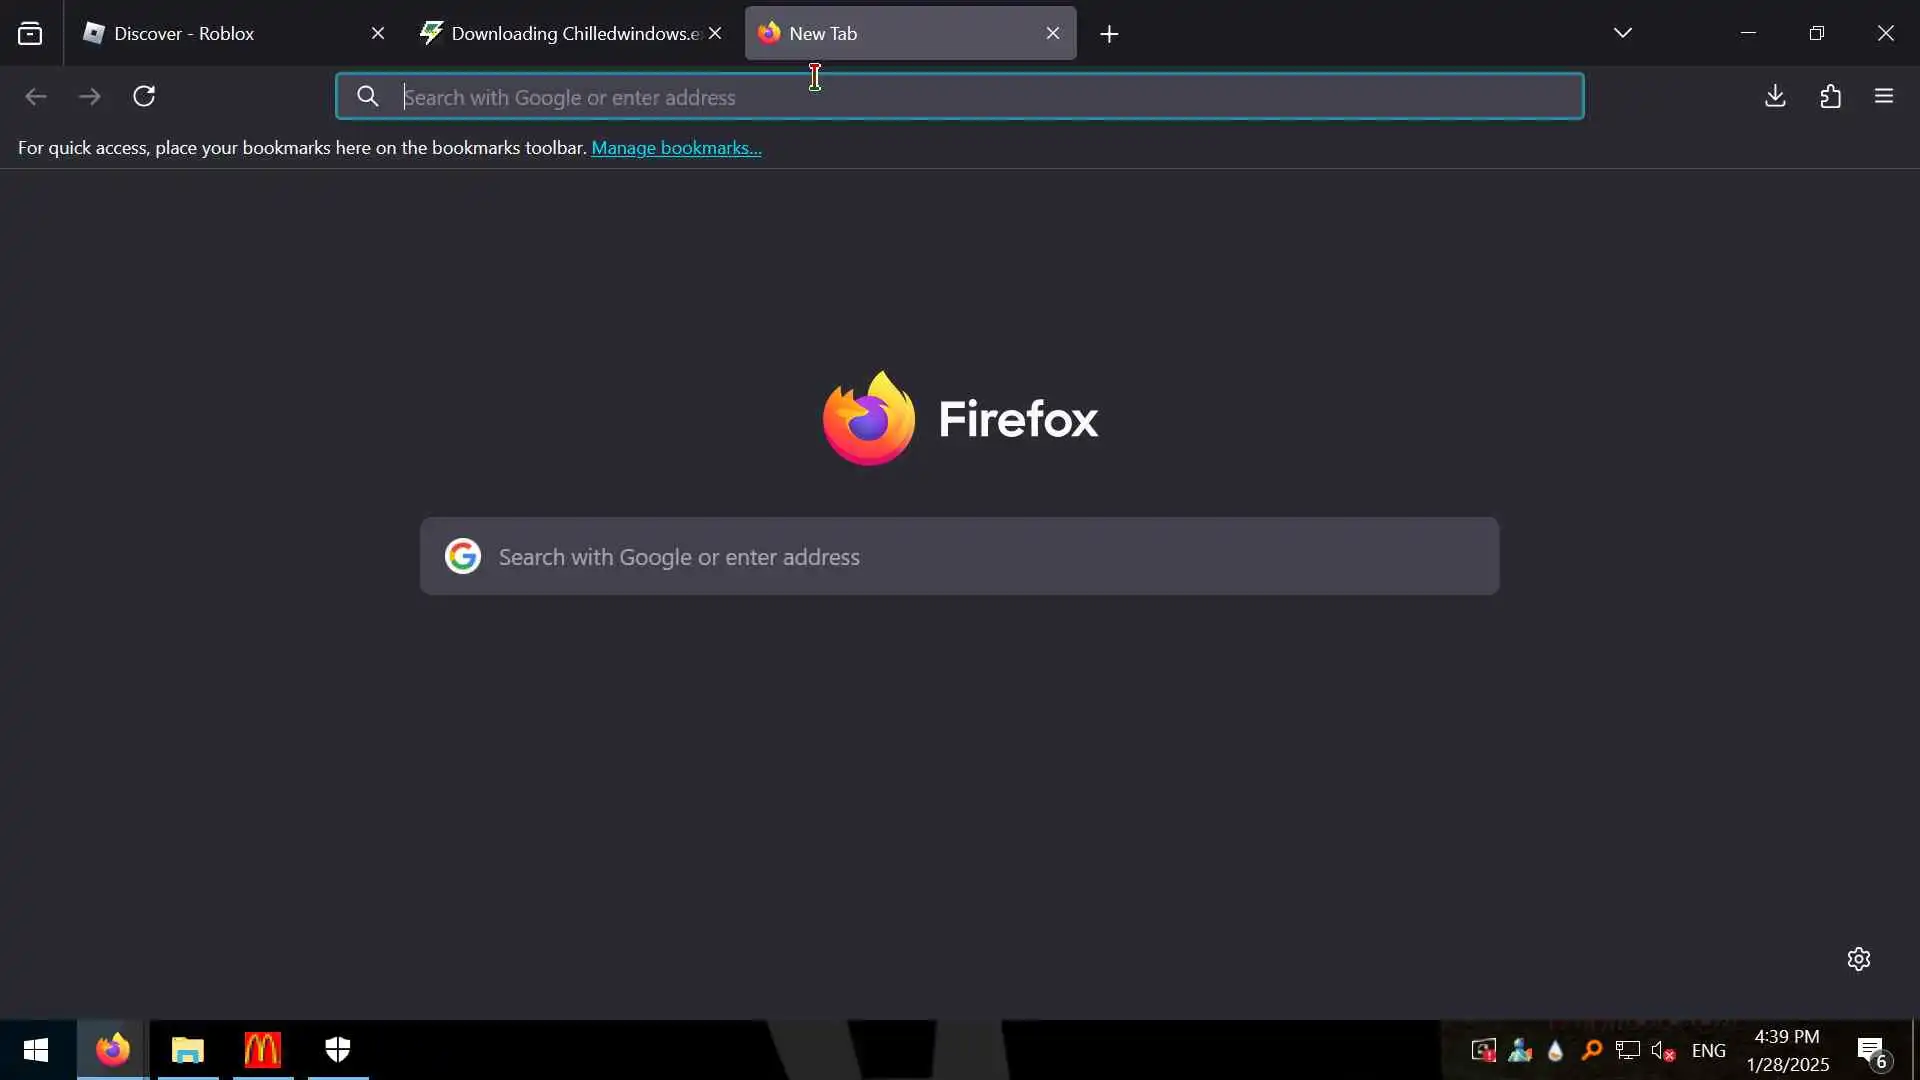Screen dimensions: 1920x1080
Task: Launch McDonald's app on taskbar
Action: (x=262, y=1050)
